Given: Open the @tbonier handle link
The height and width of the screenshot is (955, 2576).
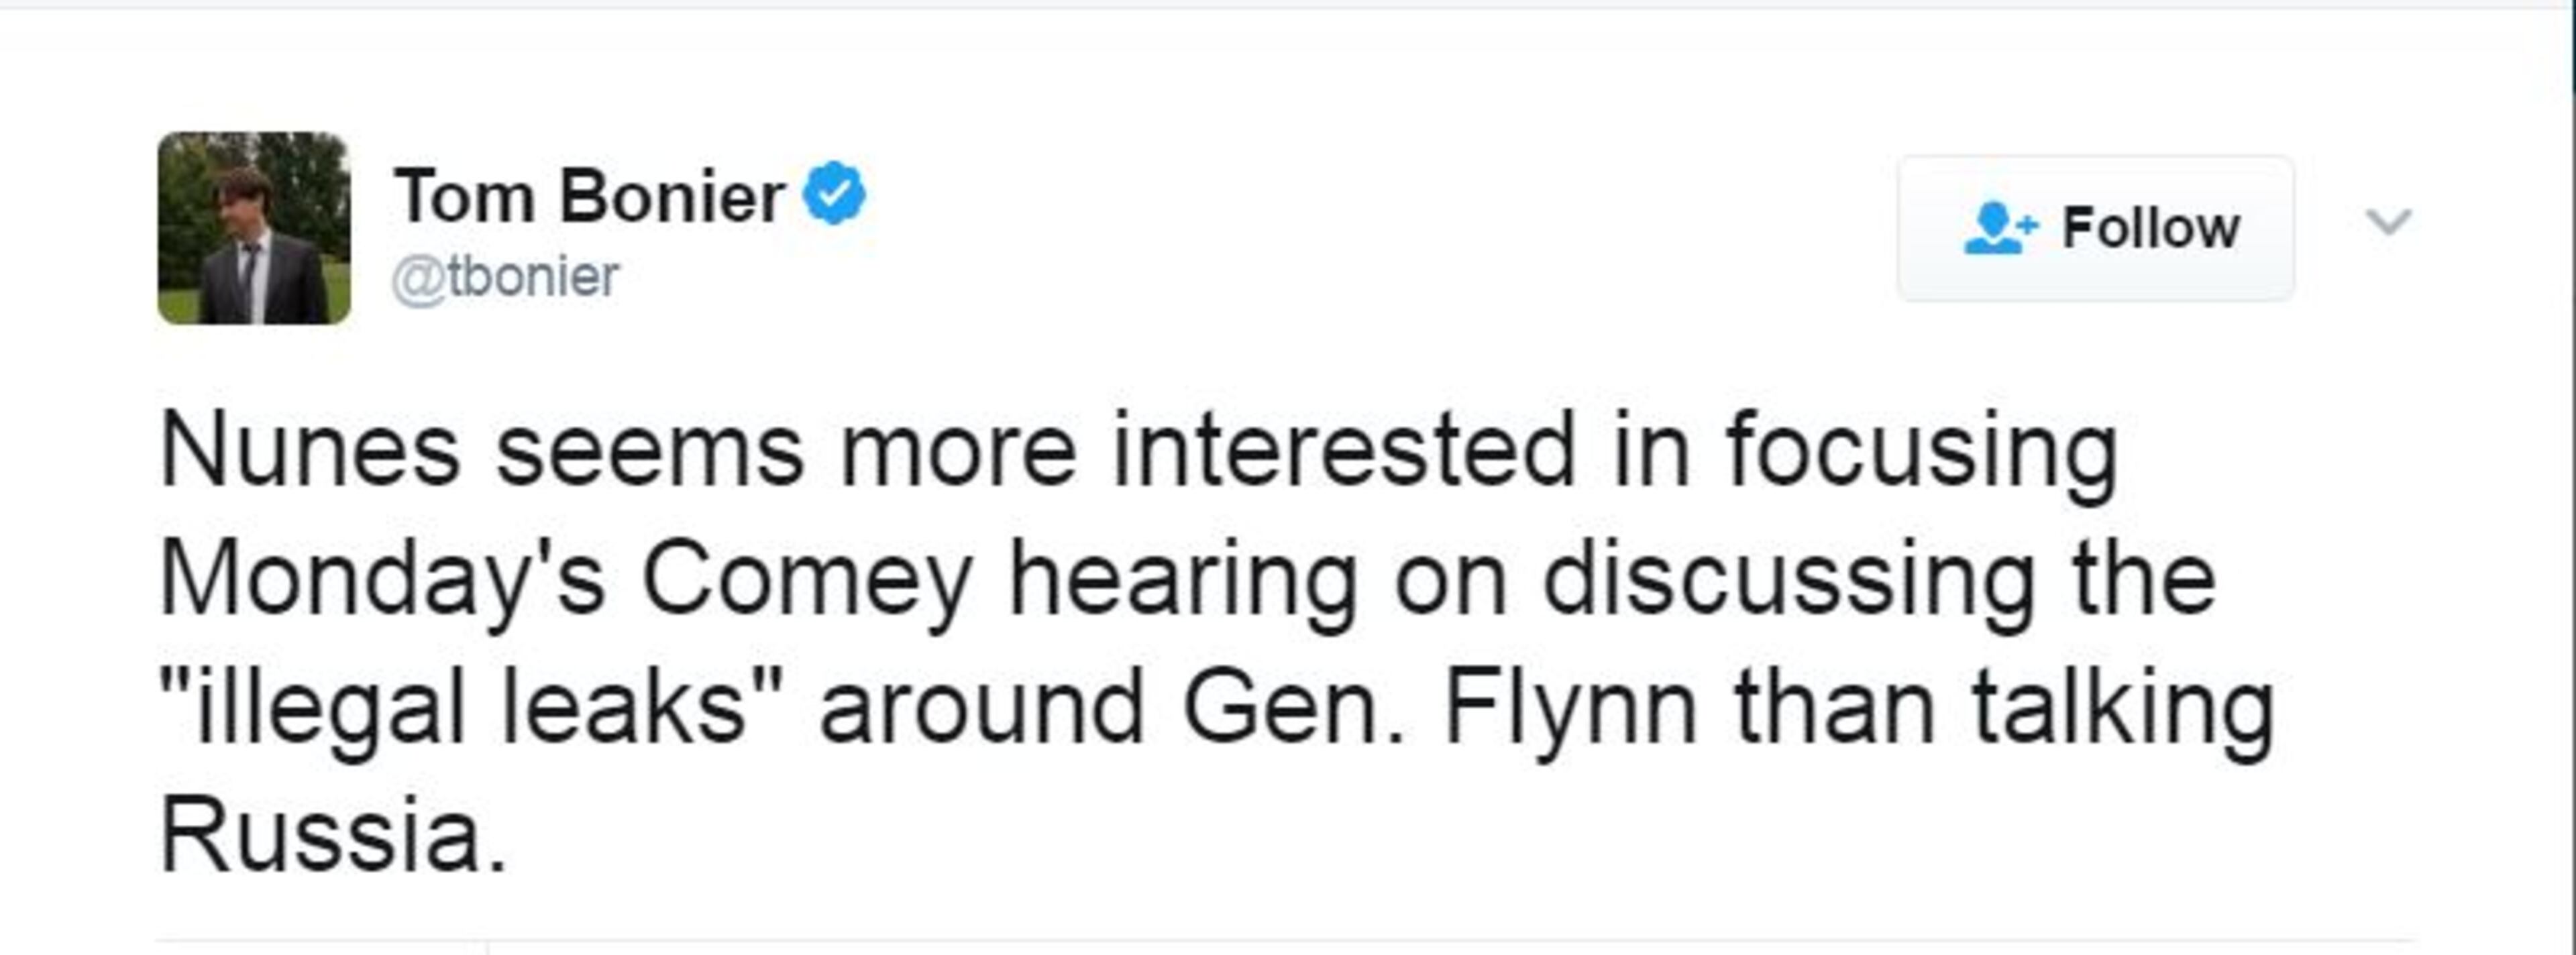Looking at the screenshot, I should pyautogui.click(x=505, y=277).
